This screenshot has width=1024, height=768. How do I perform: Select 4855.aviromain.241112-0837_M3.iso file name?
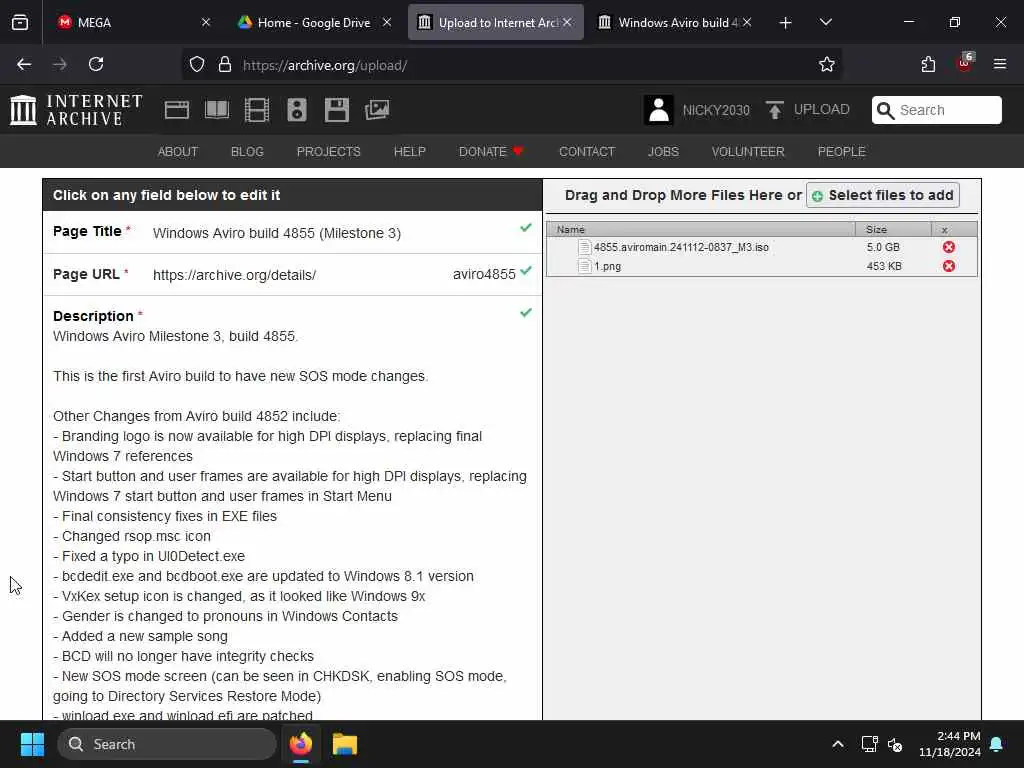coord(681,247)
